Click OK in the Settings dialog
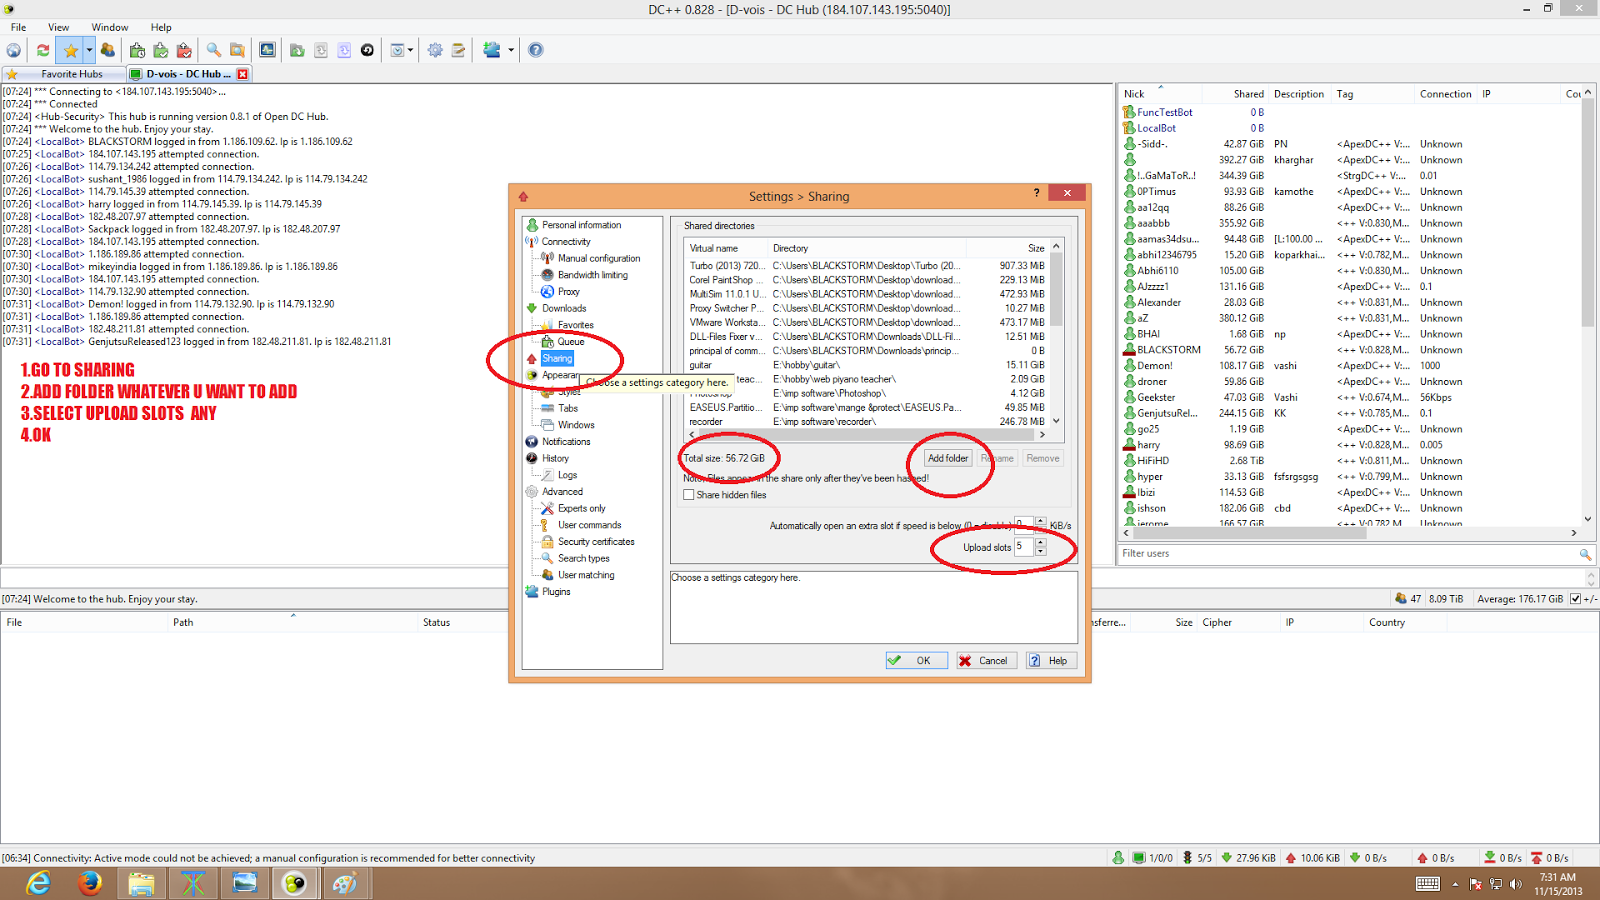 916,660
